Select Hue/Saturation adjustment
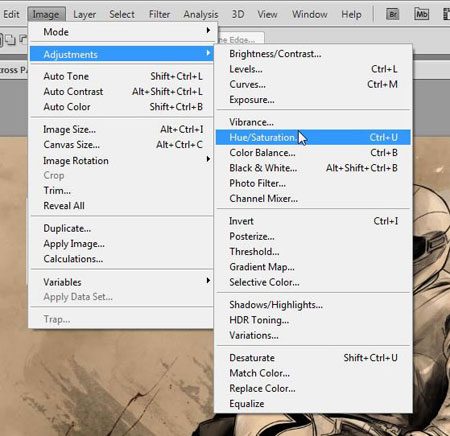 point(313,137)
